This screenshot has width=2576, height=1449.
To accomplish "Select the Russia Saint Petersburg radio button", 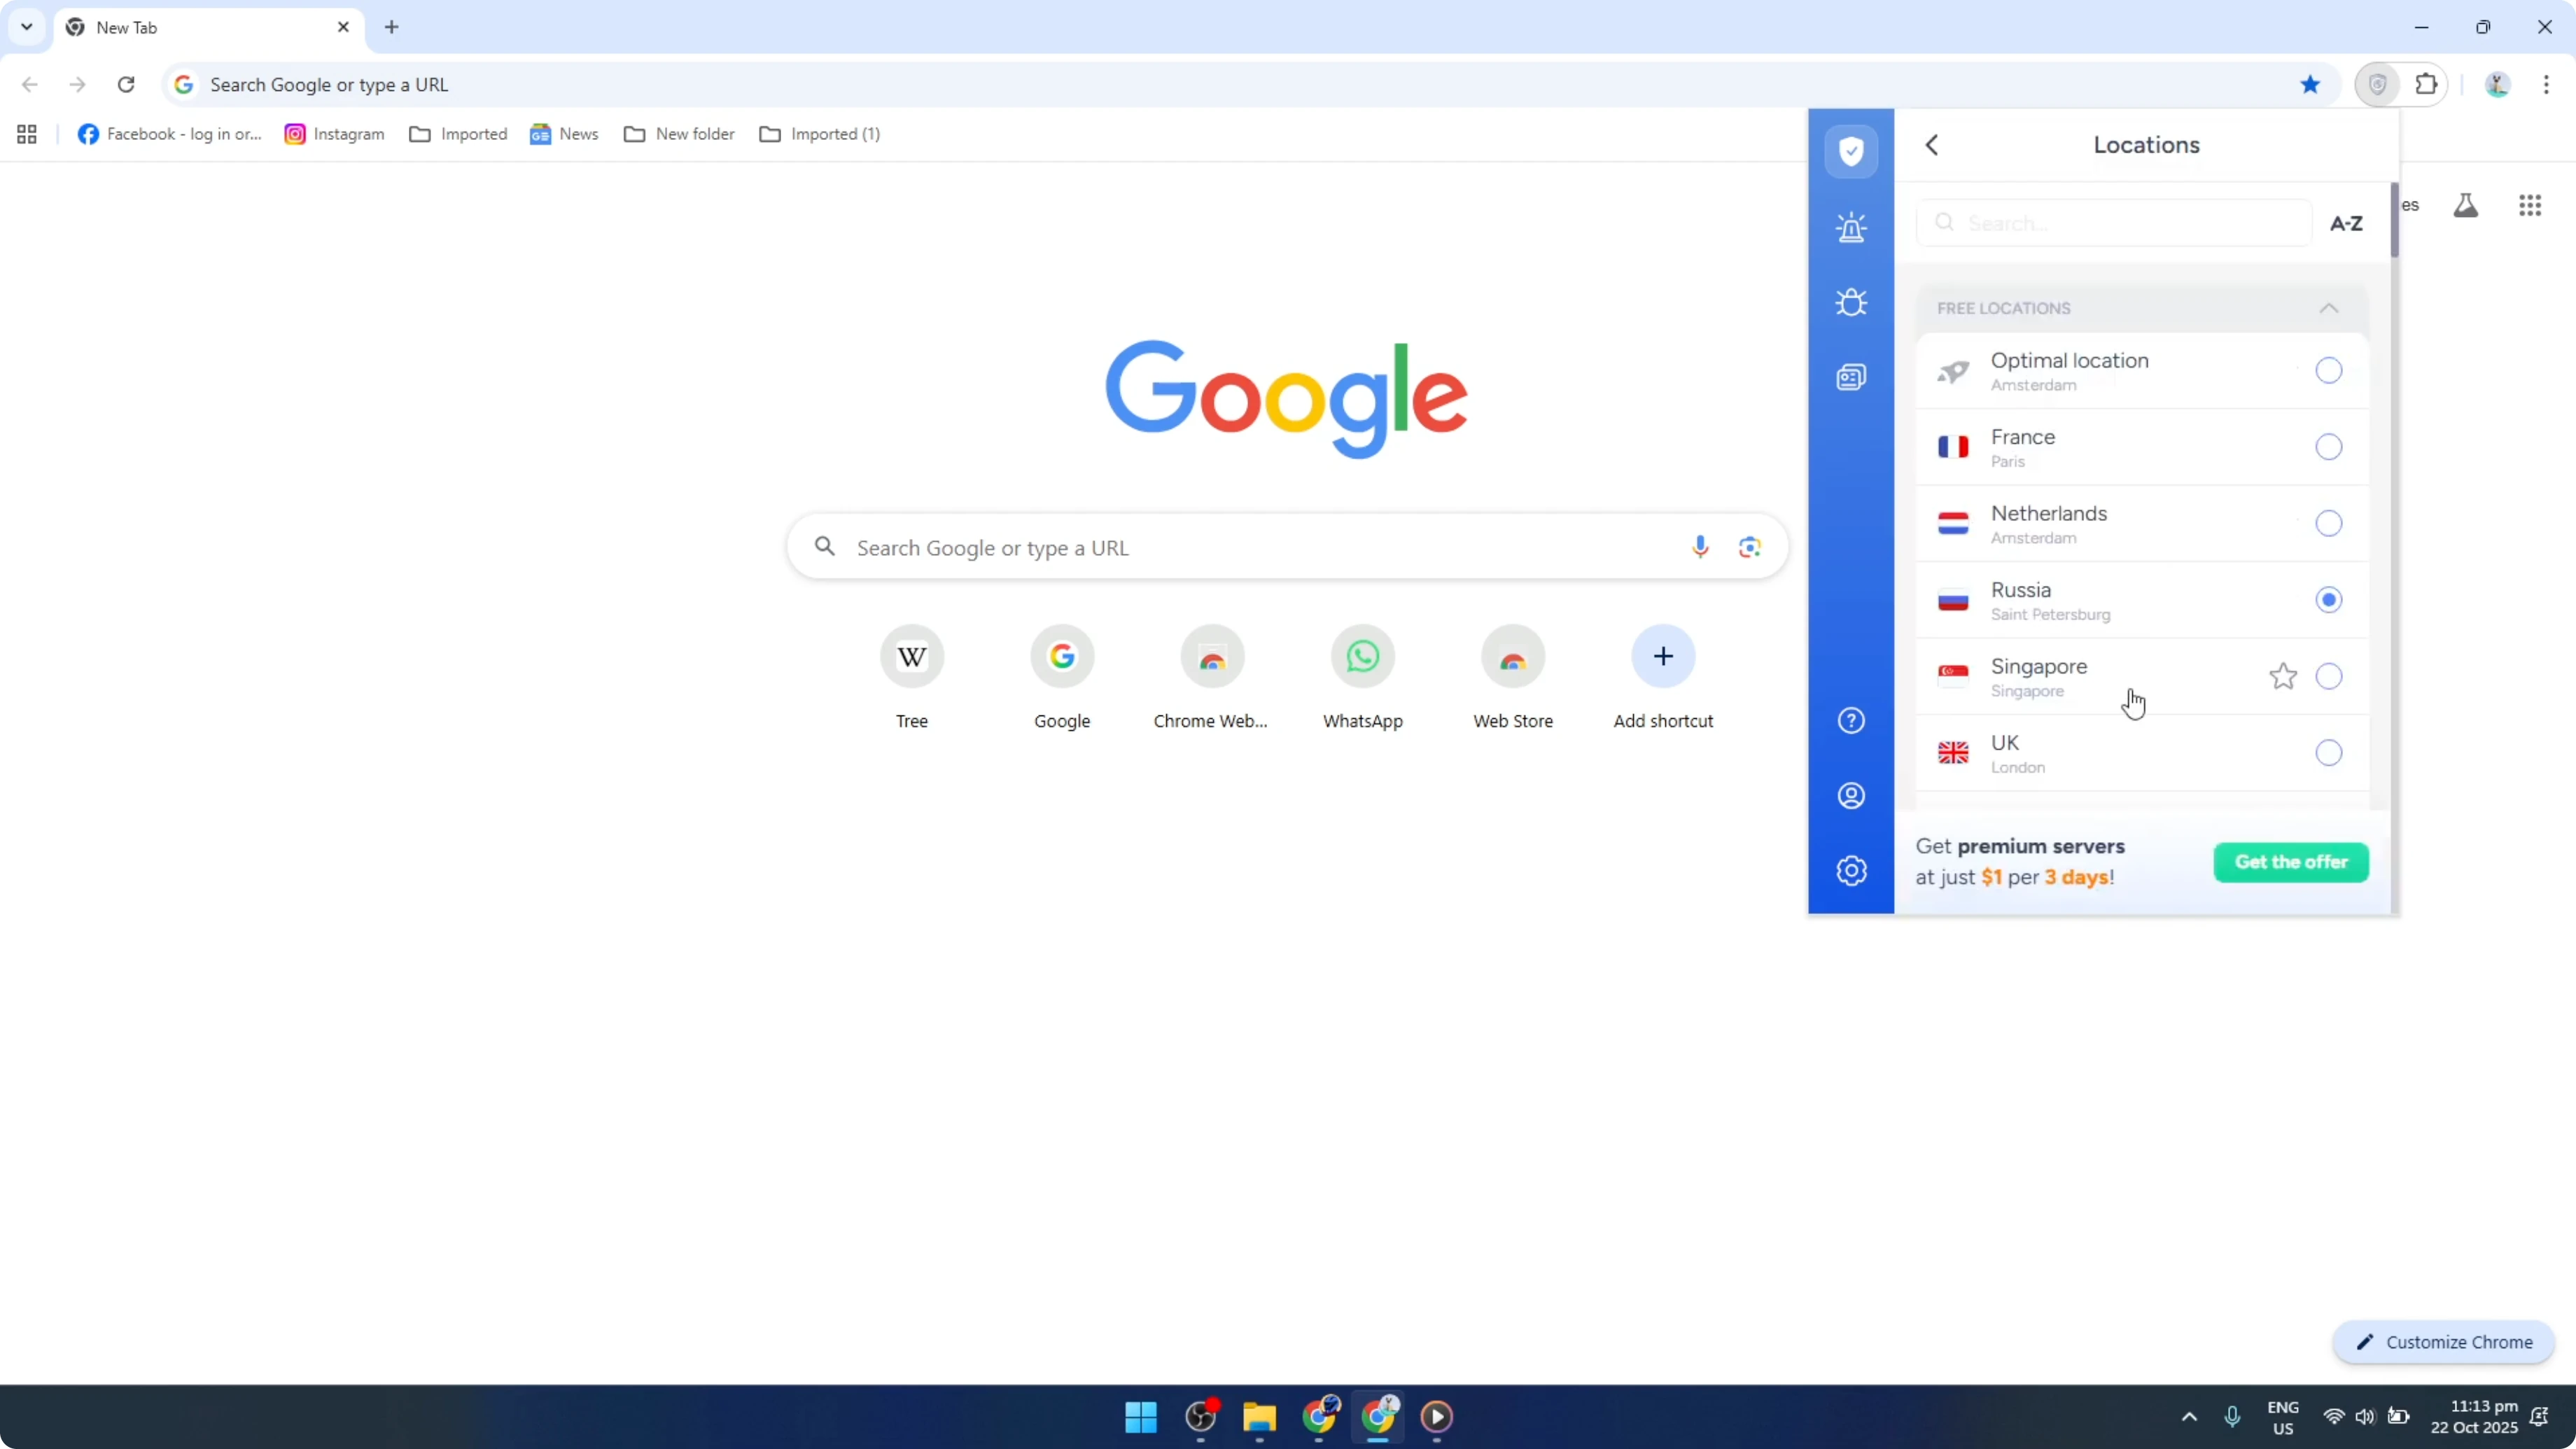I will click(2329, 600).
